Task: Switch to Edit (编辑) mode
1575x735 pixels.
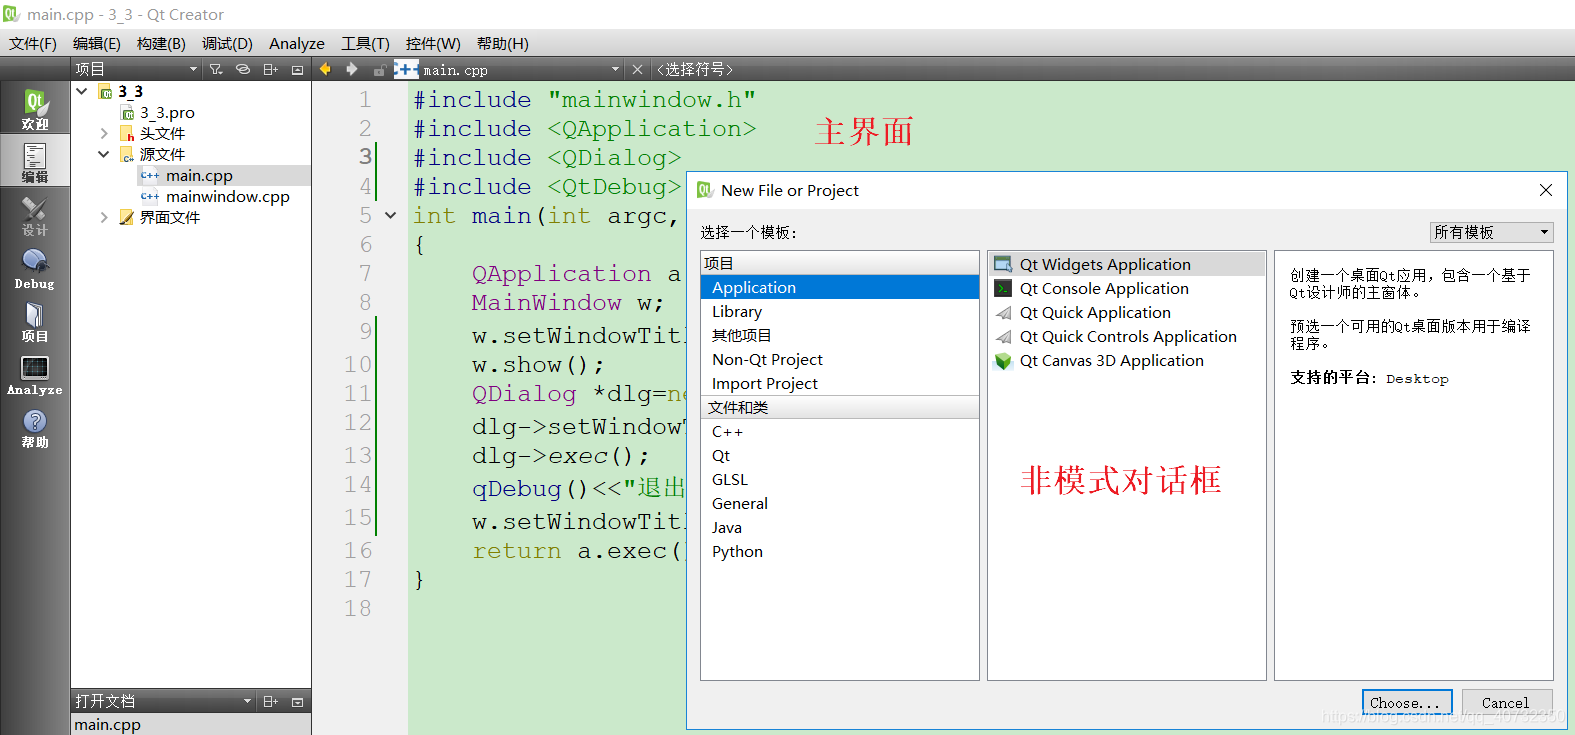Action: (x=35, y=161)
